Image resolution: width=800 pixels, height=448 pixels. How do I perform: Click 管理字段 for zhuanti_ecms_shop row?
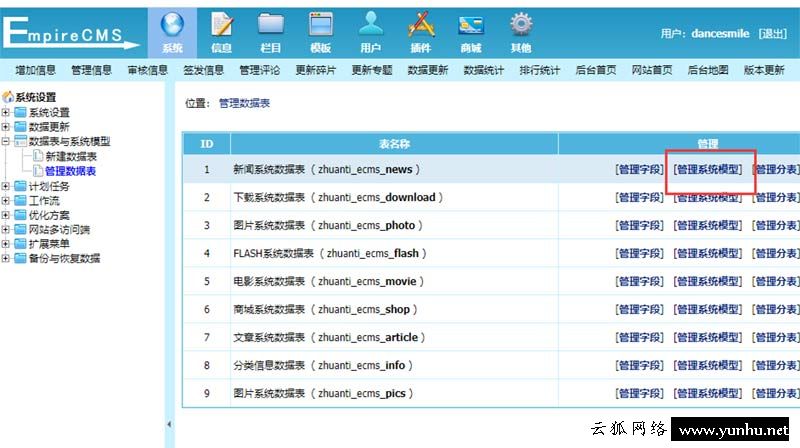click(x=638, y=310)
